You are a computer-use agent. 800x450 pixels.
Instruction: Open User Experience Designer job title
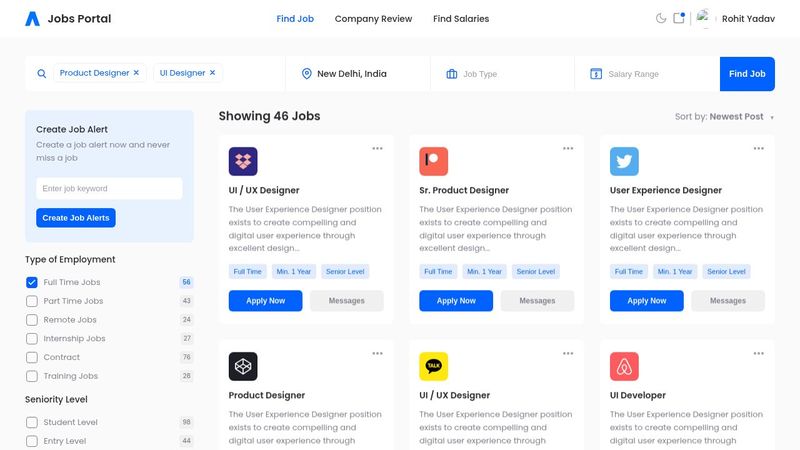point(666,190)
